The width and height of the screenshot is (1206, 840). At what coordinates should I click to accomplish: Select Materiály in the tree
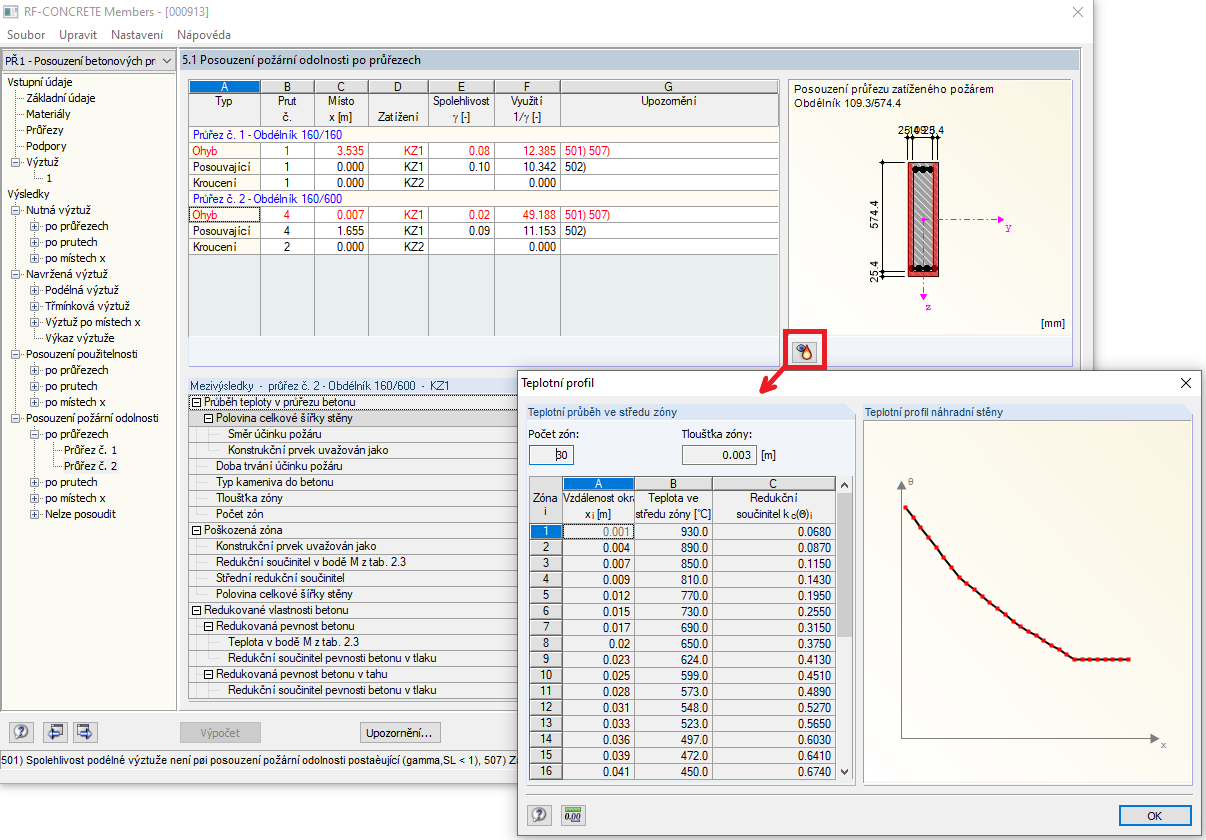pyautogui.click(x=48, y=114)
